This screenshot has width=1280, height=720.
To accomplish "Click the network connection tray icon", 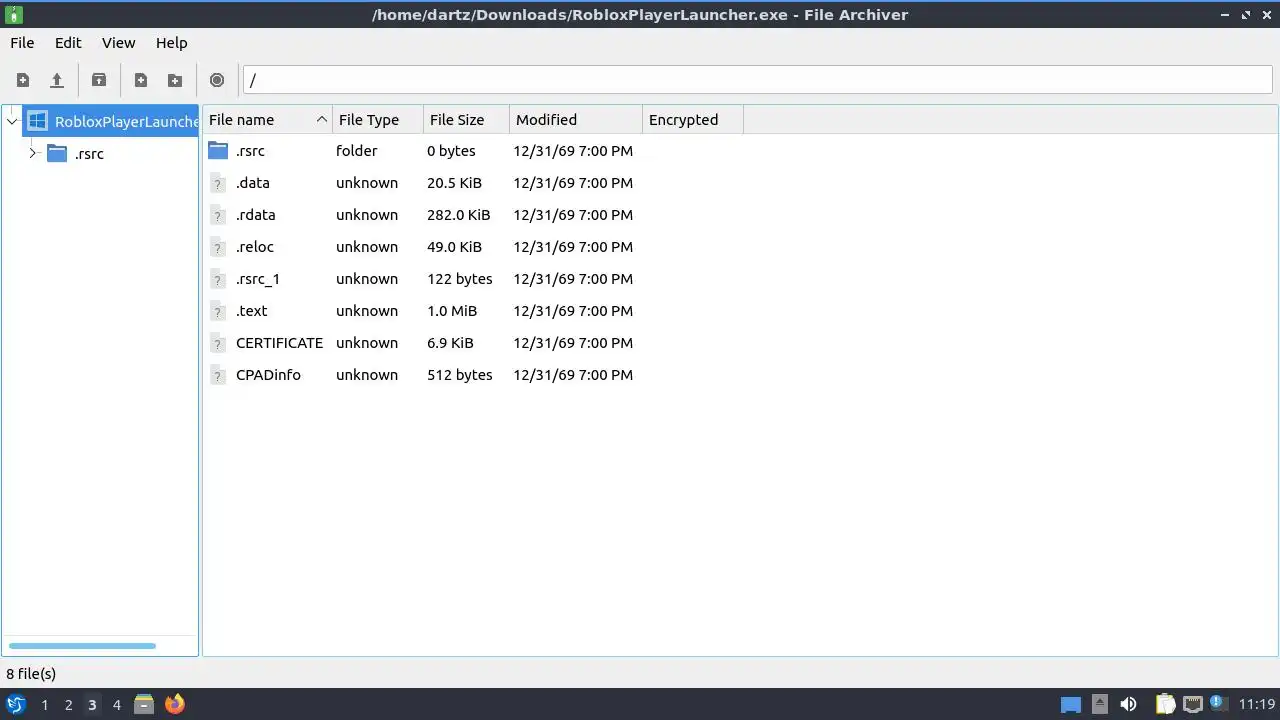I will point(1193,704).
